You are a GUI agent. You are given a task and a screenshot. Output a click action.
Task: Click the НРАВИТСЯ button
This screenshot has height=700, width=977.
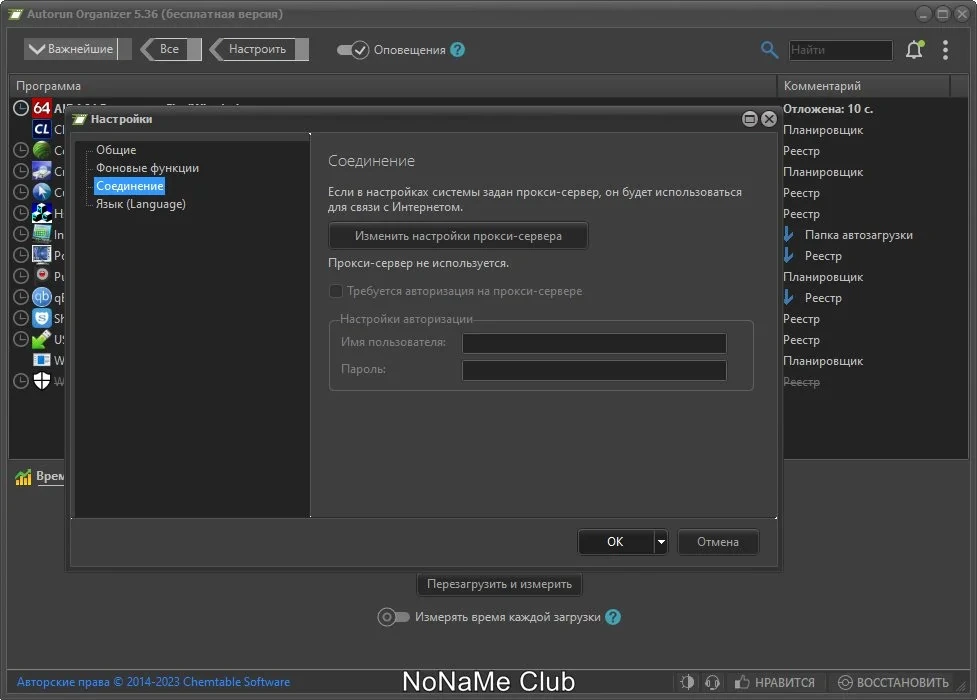tap(775, 683)
